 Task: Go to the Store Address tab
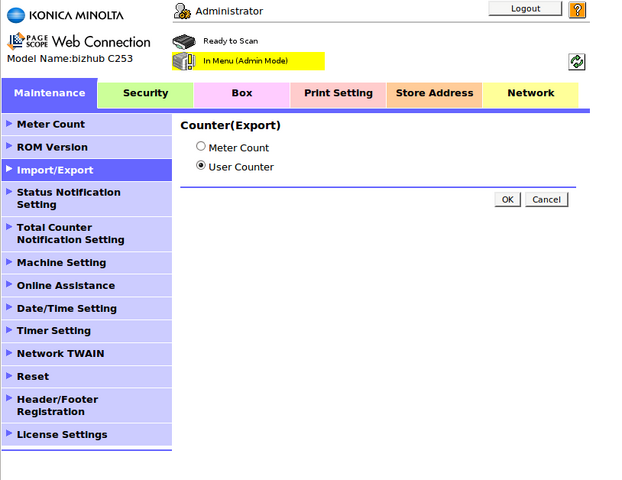coord(434,94)
